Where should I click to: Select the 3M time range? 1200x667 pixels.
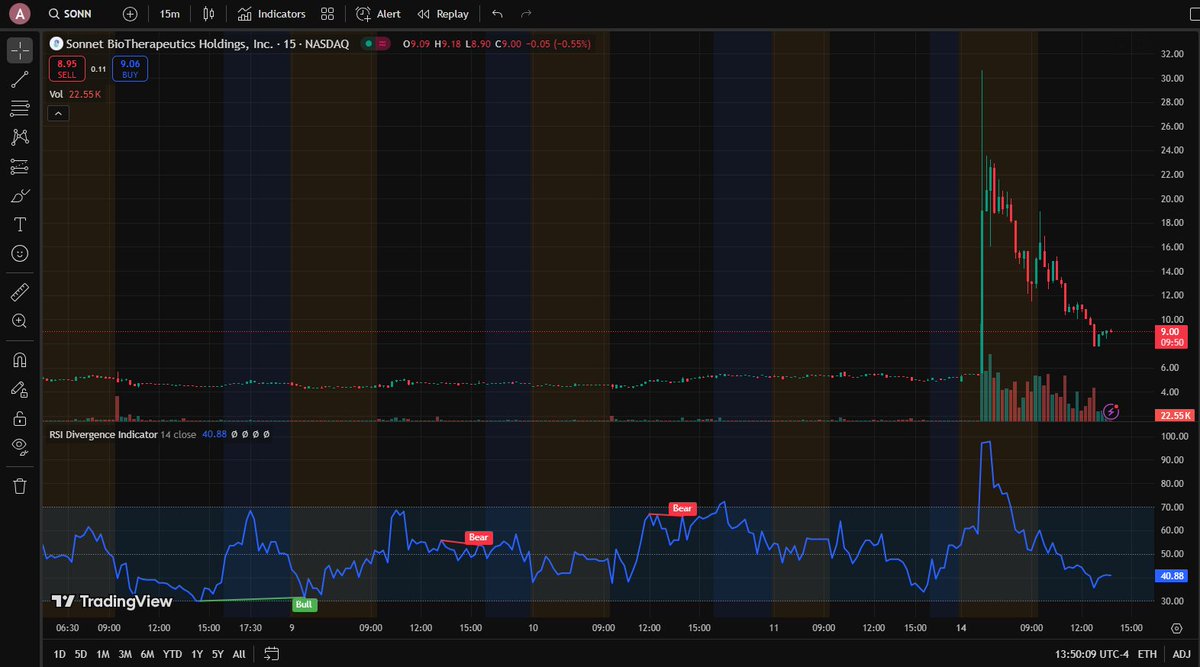coord(125,654)
